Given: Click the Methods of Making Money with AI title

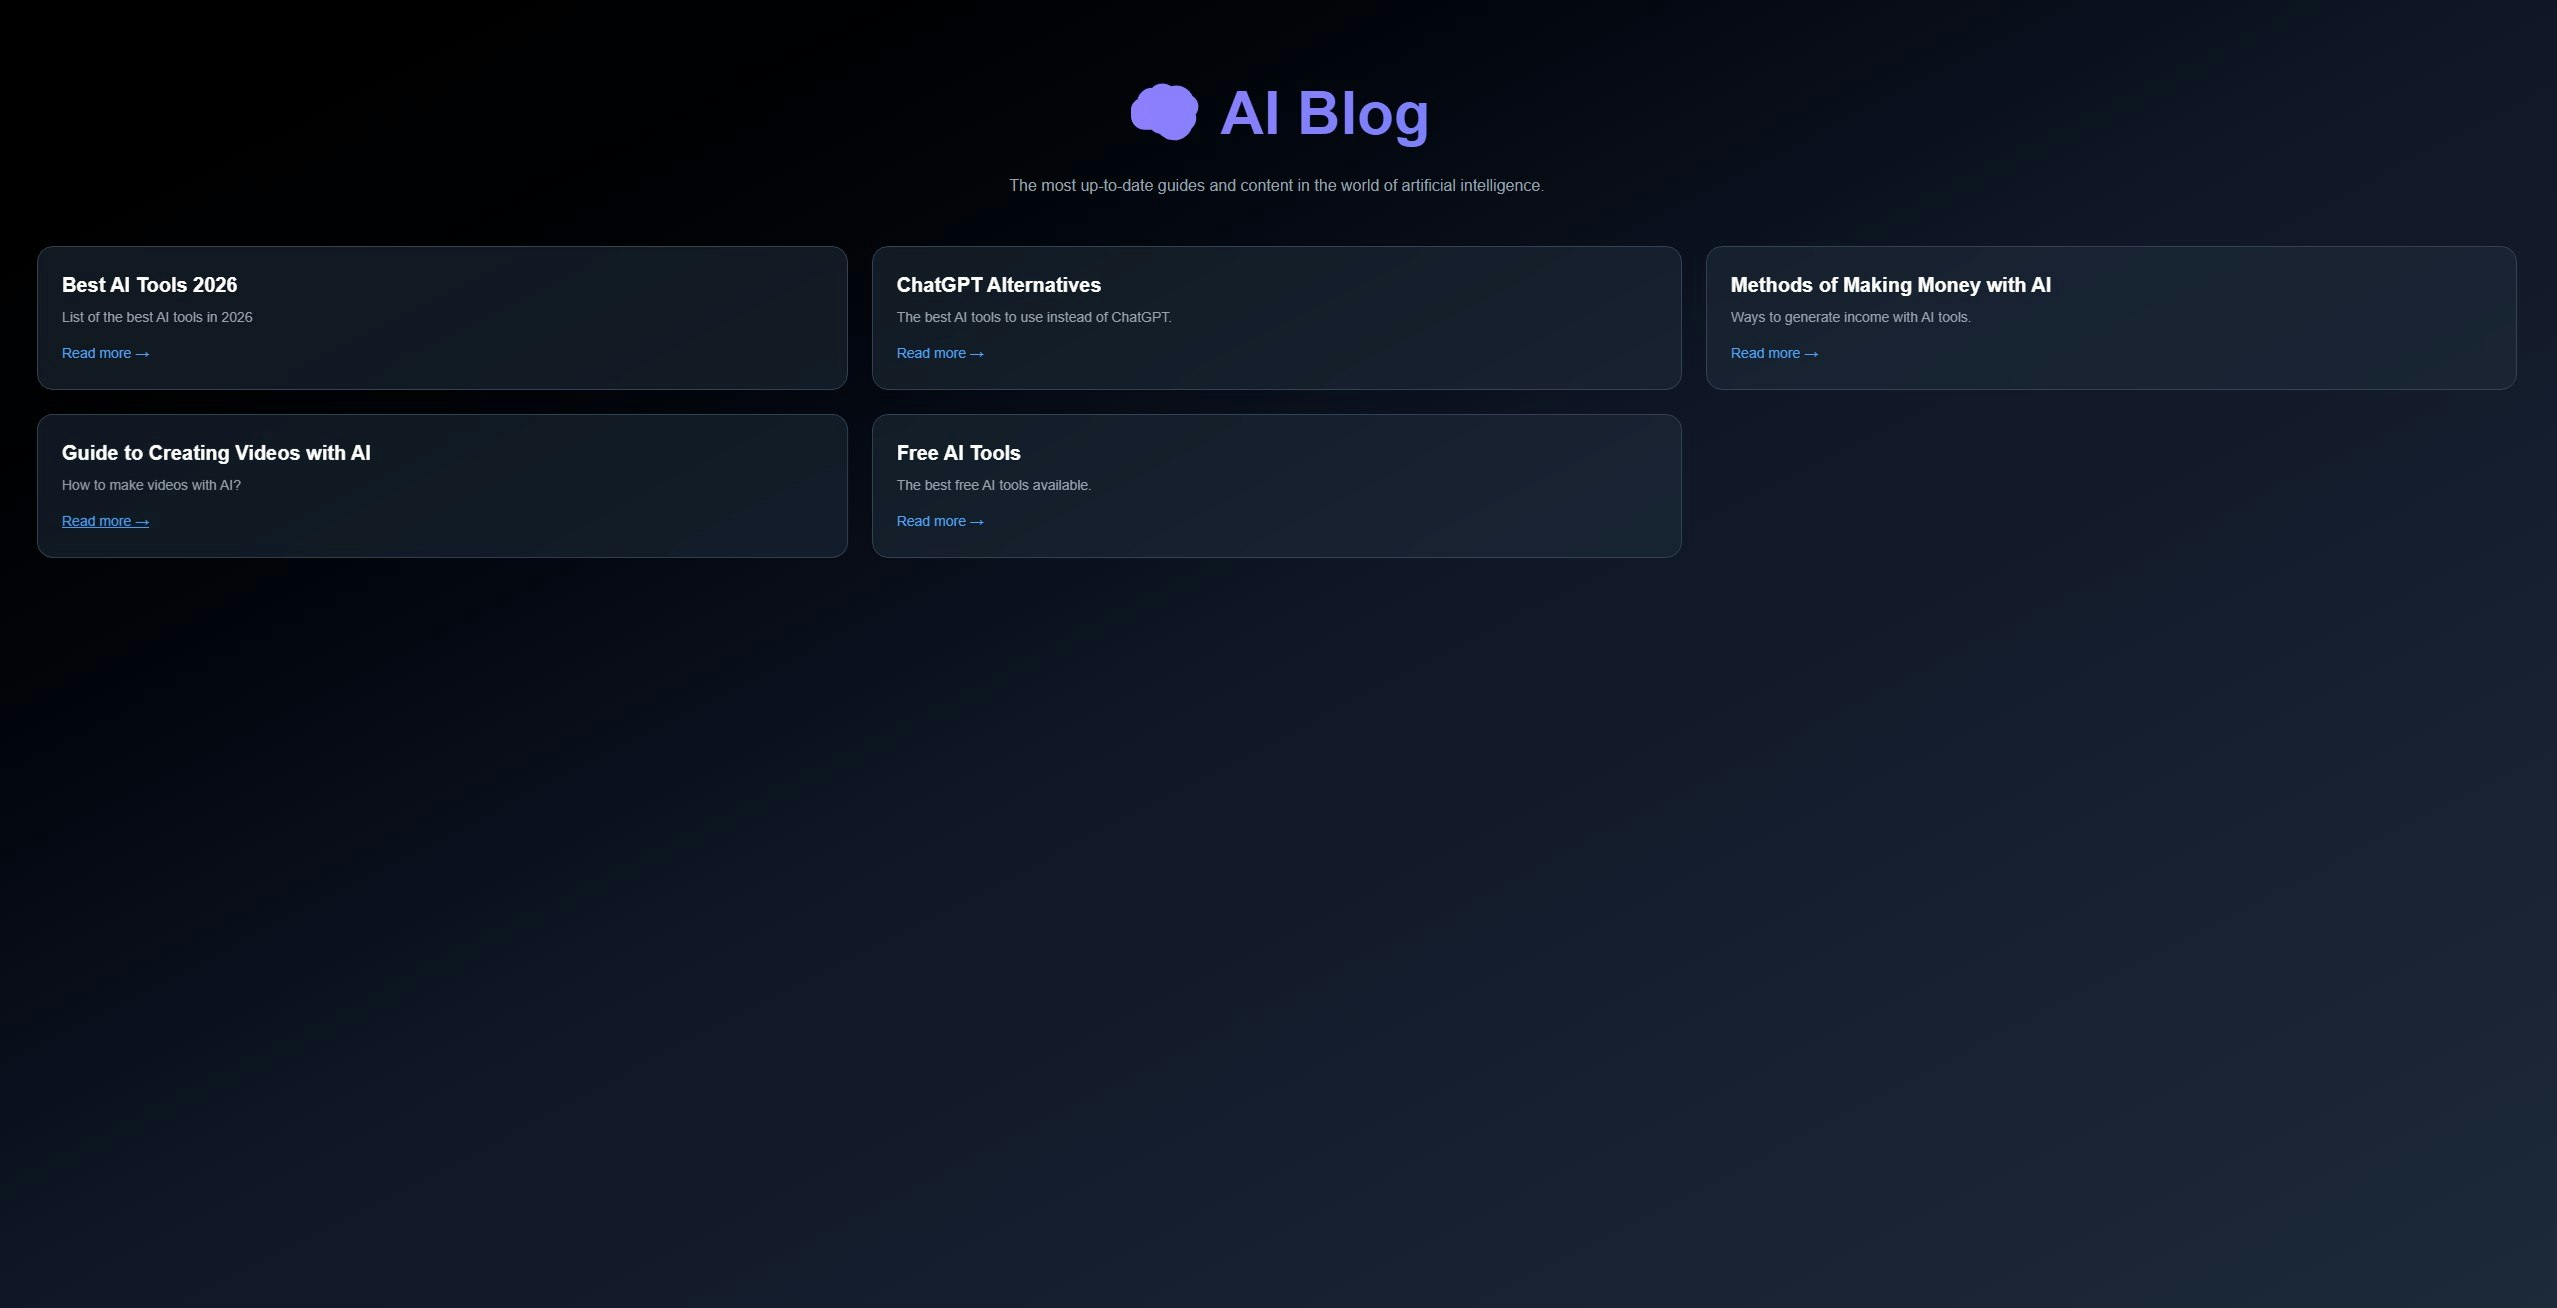Looking at the screenshot, I should coord(1890,285).
